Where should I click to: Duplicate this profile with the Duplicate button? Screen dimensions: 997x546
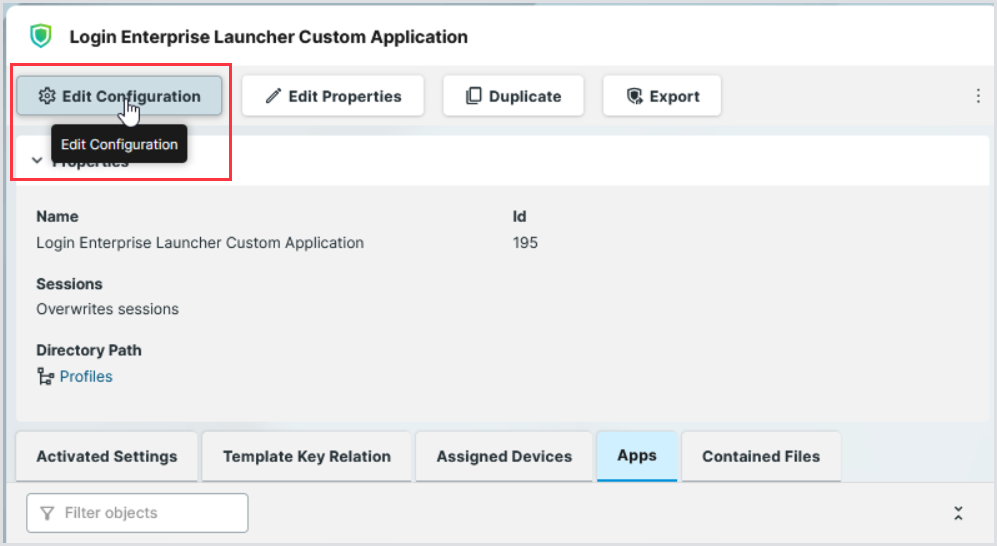point(513,96)
